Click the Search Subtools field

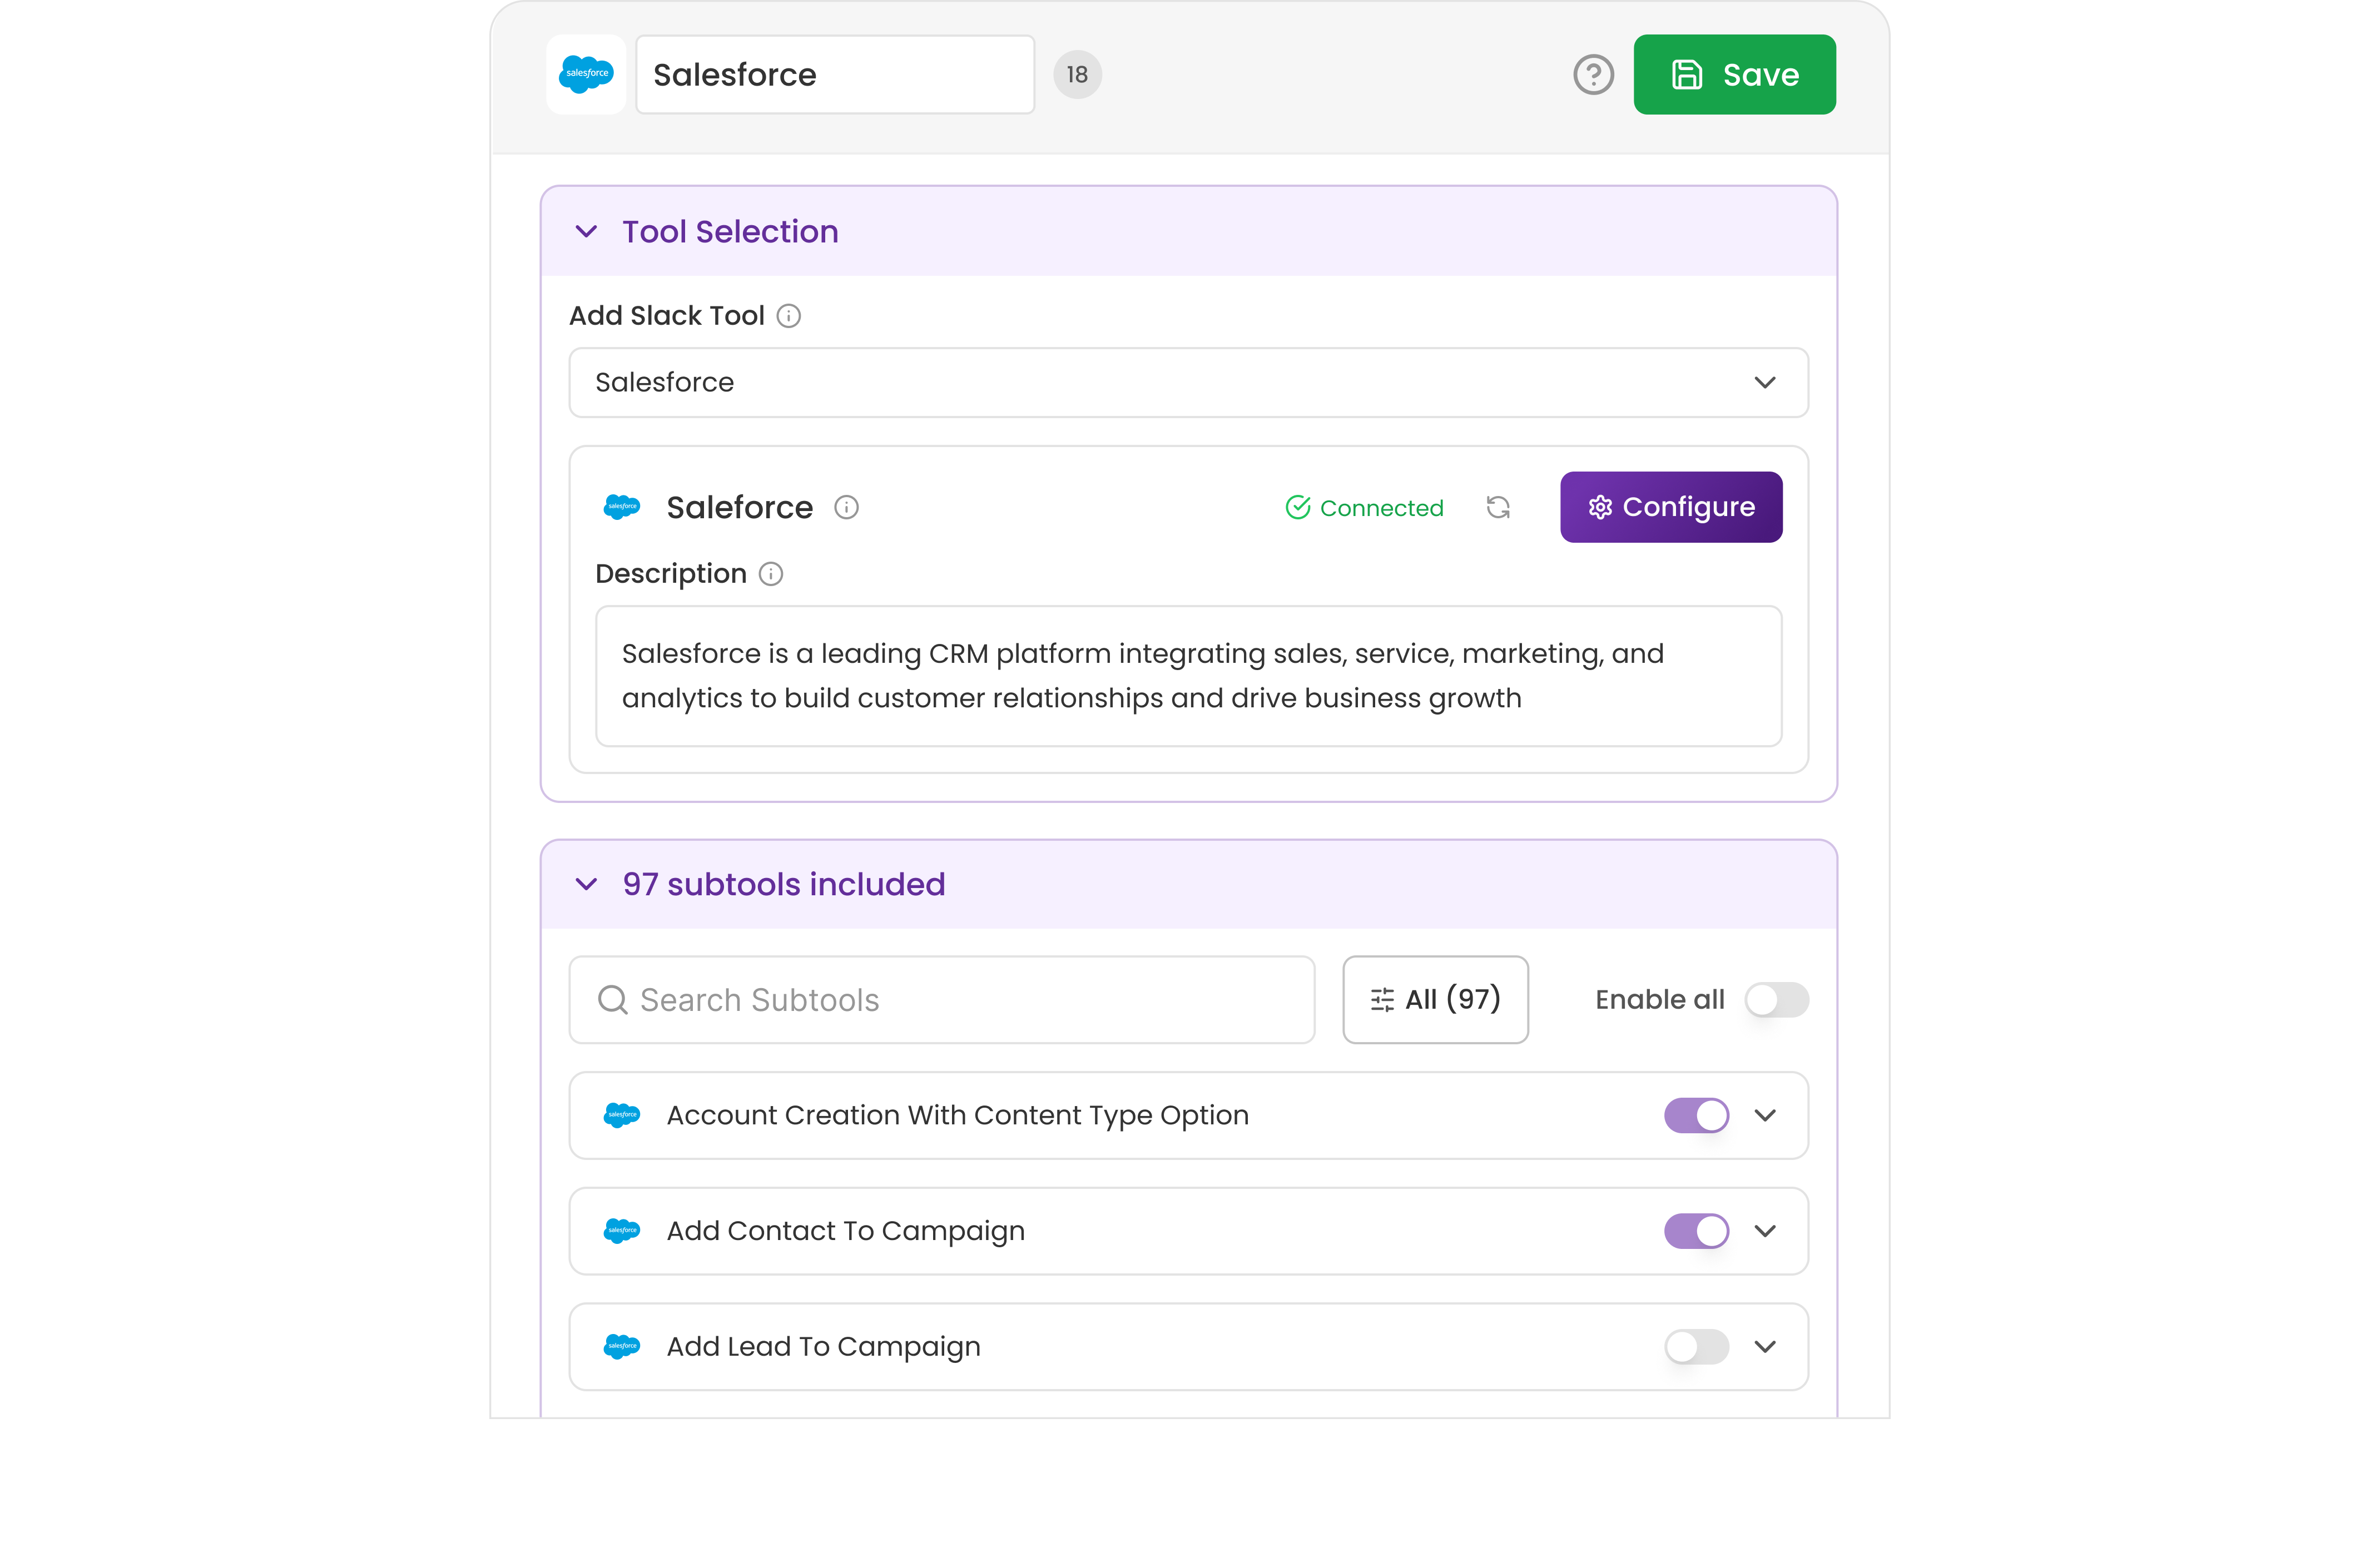coord(941,999)
